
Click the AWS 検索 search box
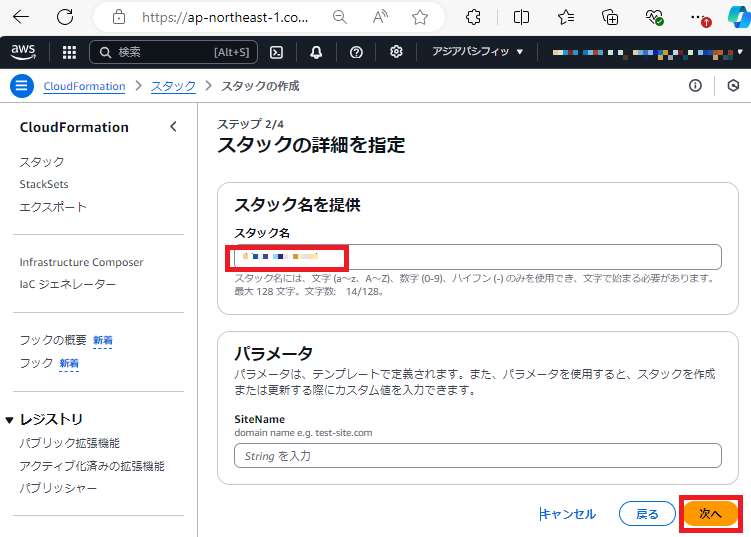coord(173,52)
